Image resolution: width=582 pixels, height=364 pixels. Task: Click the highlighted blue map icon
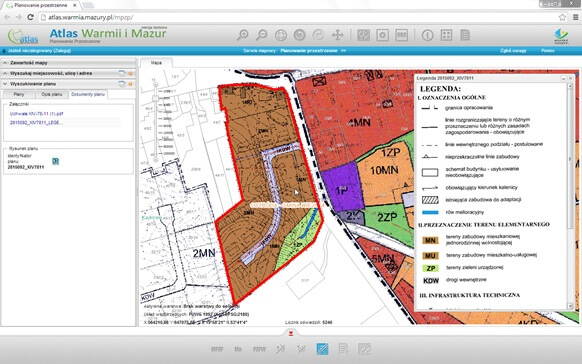322,349
